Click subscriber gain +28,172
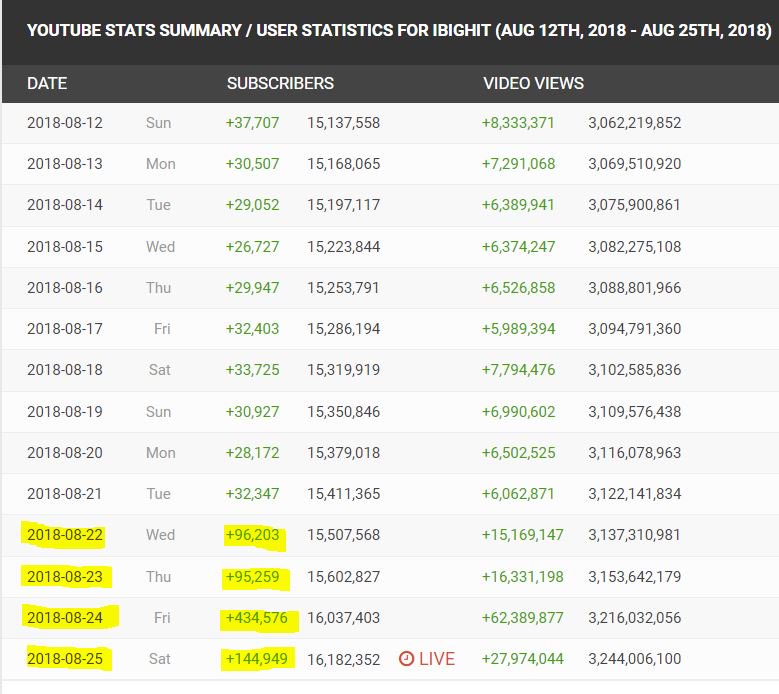Screen dimensions: 779x694 coord(252,453)
